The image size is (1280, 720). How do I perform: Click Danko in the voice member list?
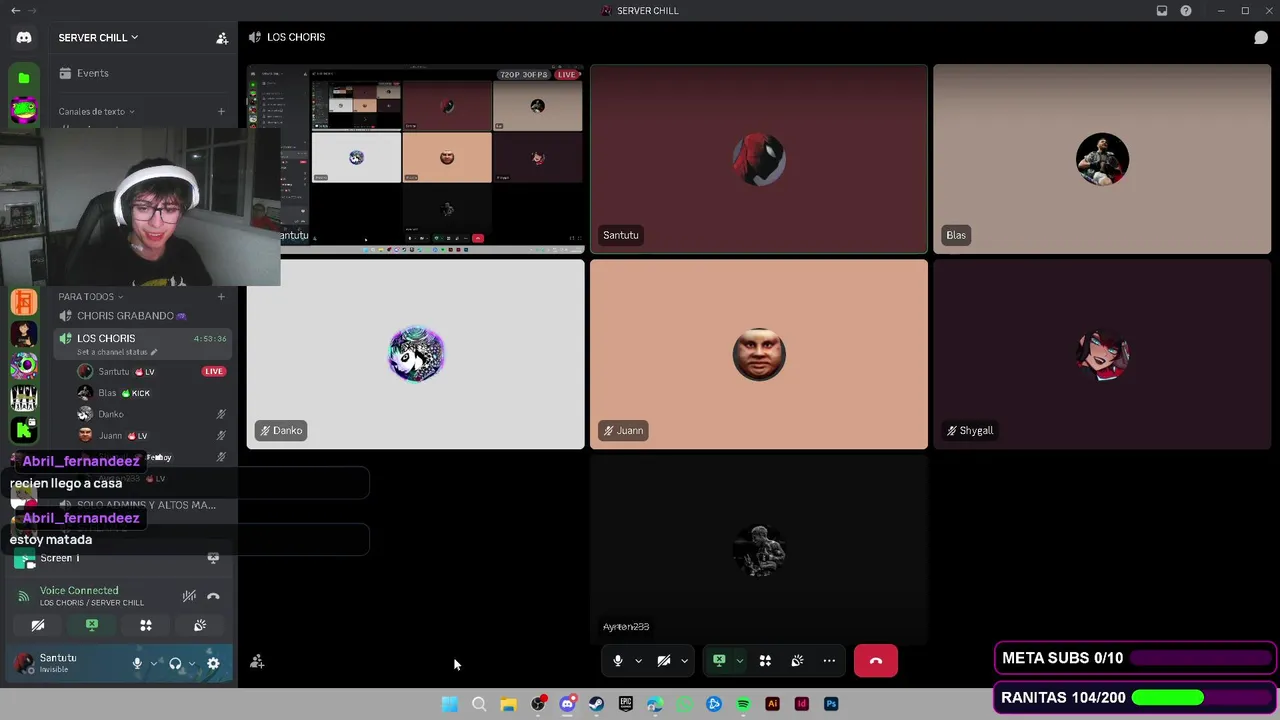pyautogui.click(x=111, y=414)
